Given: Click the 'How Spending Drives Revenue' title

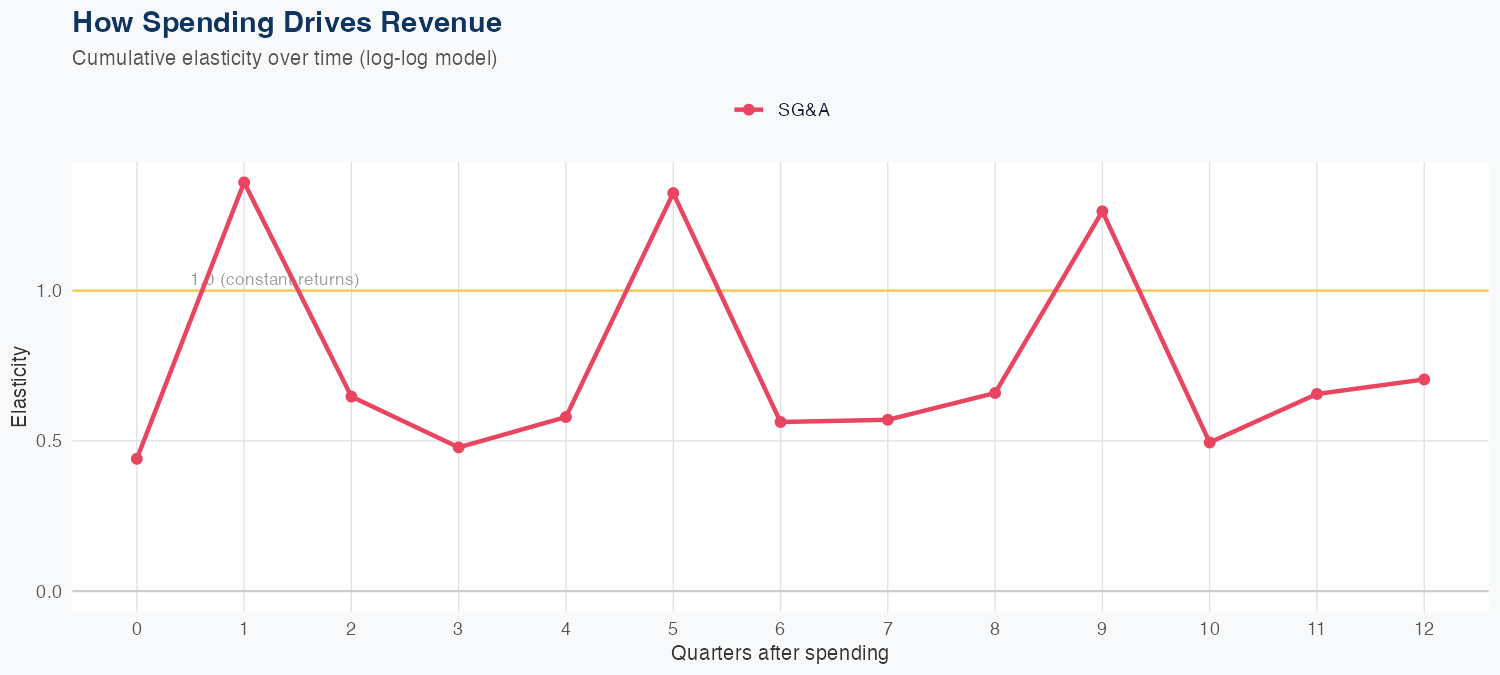Looking at the screenshot, I should [x=287, y=22].
